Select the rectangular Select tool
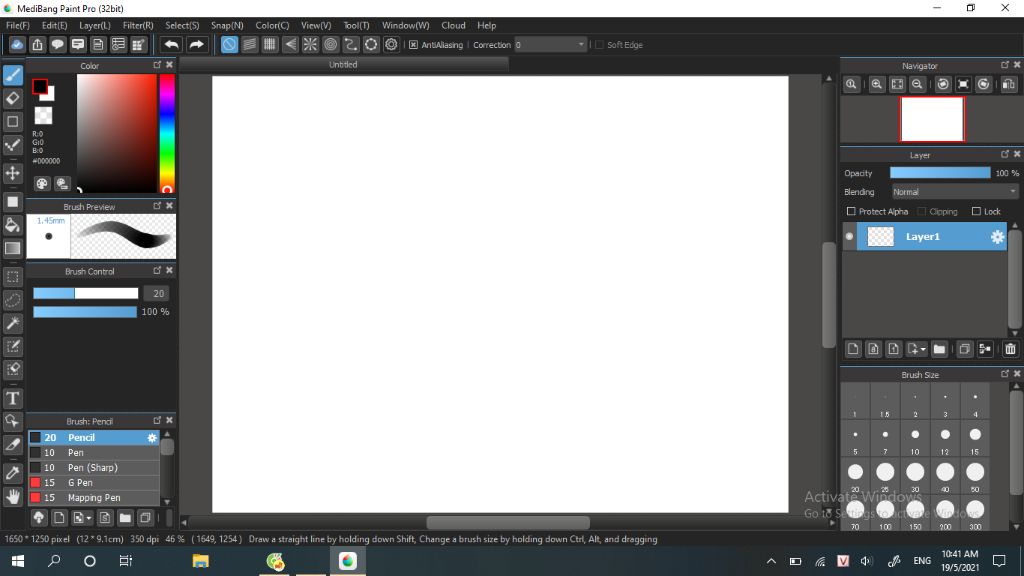 [x=12, y=277]
